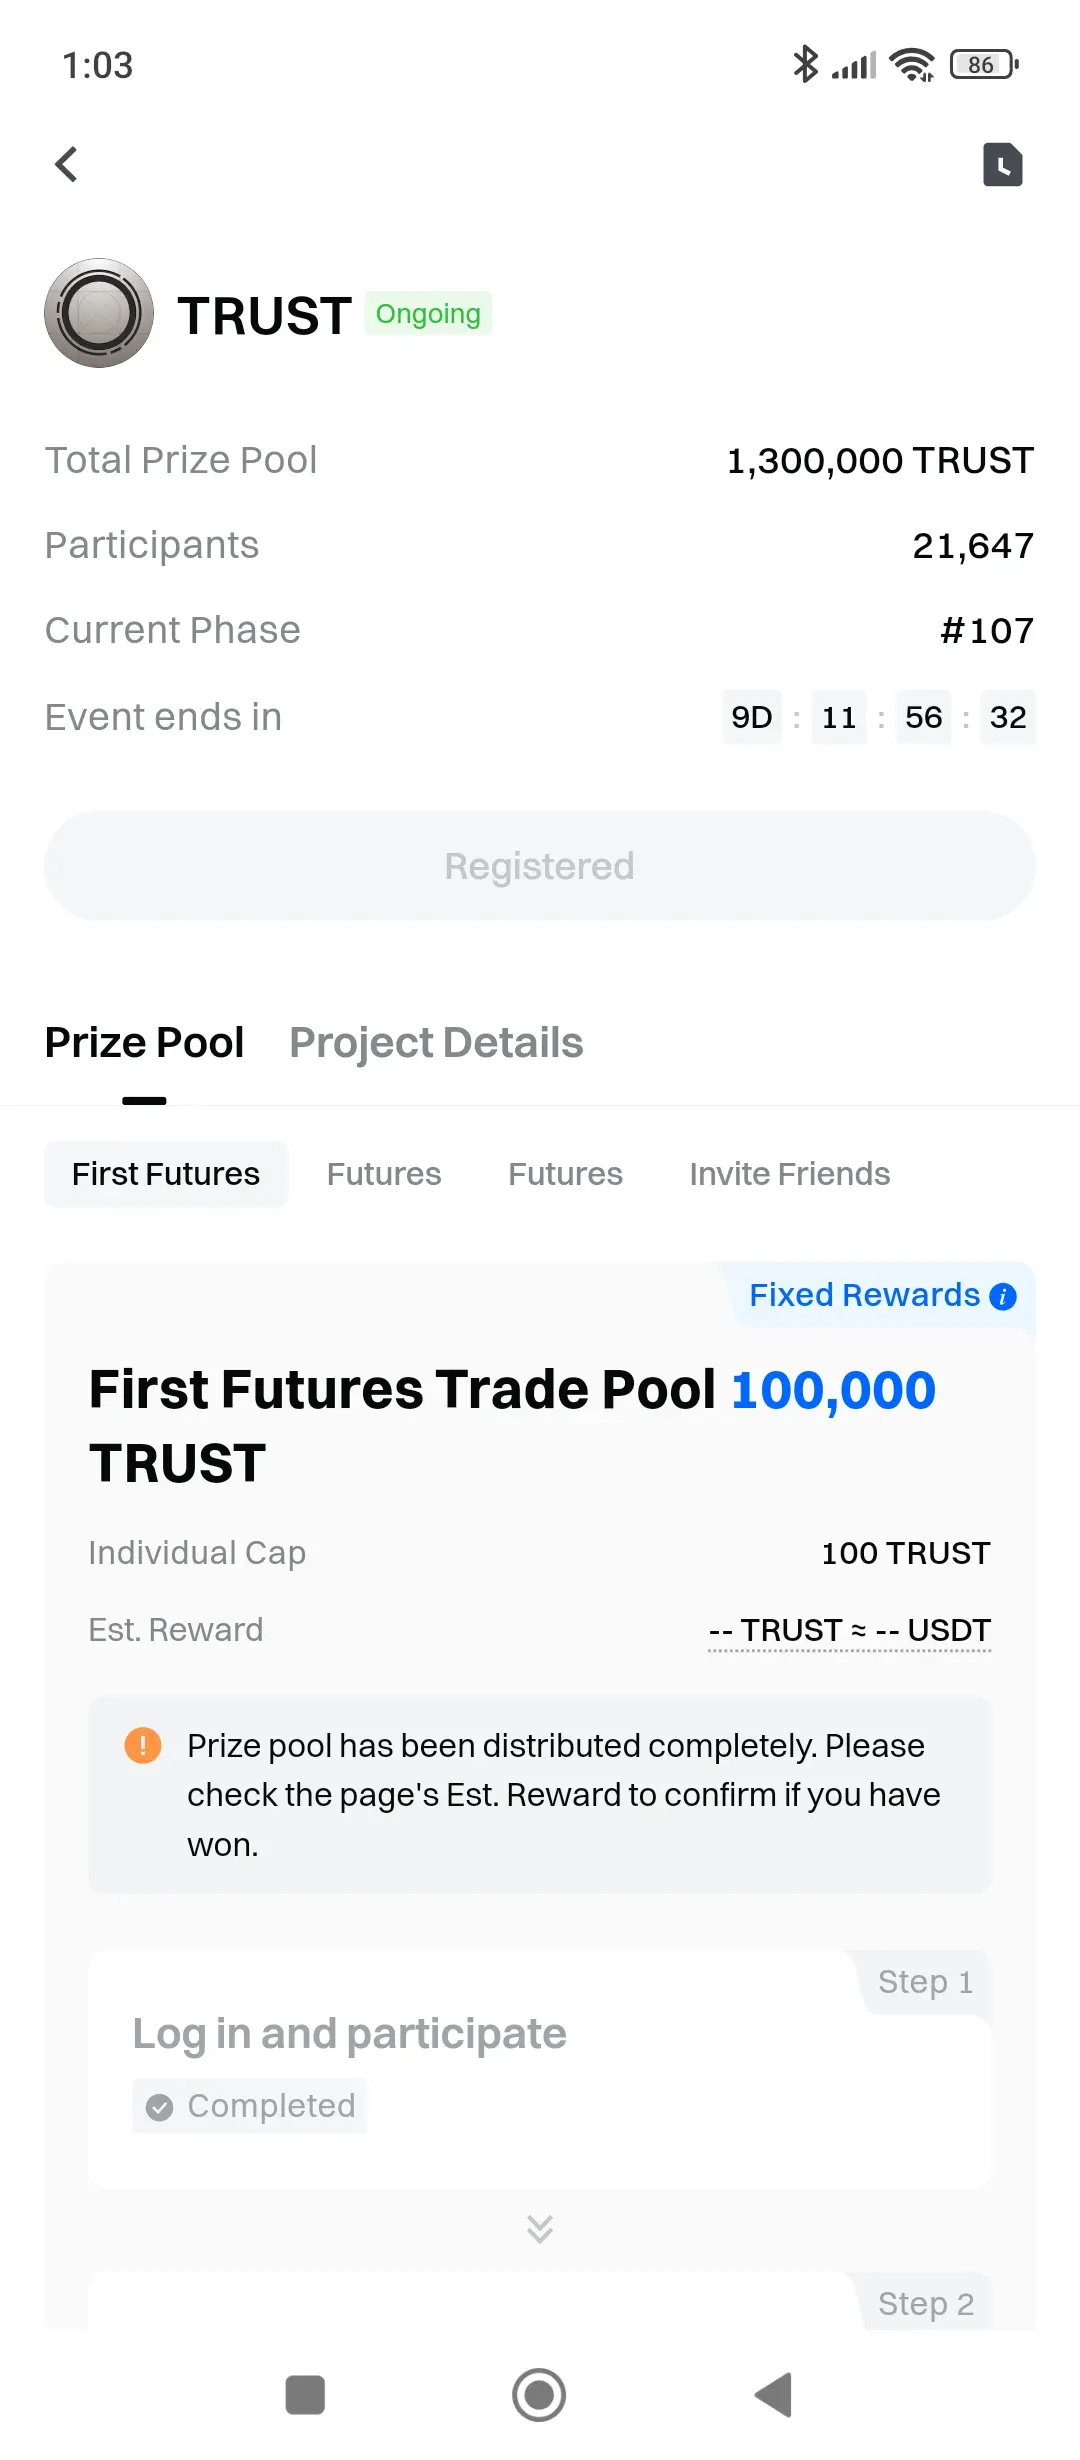Image resolution: width=1080 pixels, height=2460 pixels.
Task: Tap Android back triangle button
Action: click(x=773, y=2395)
